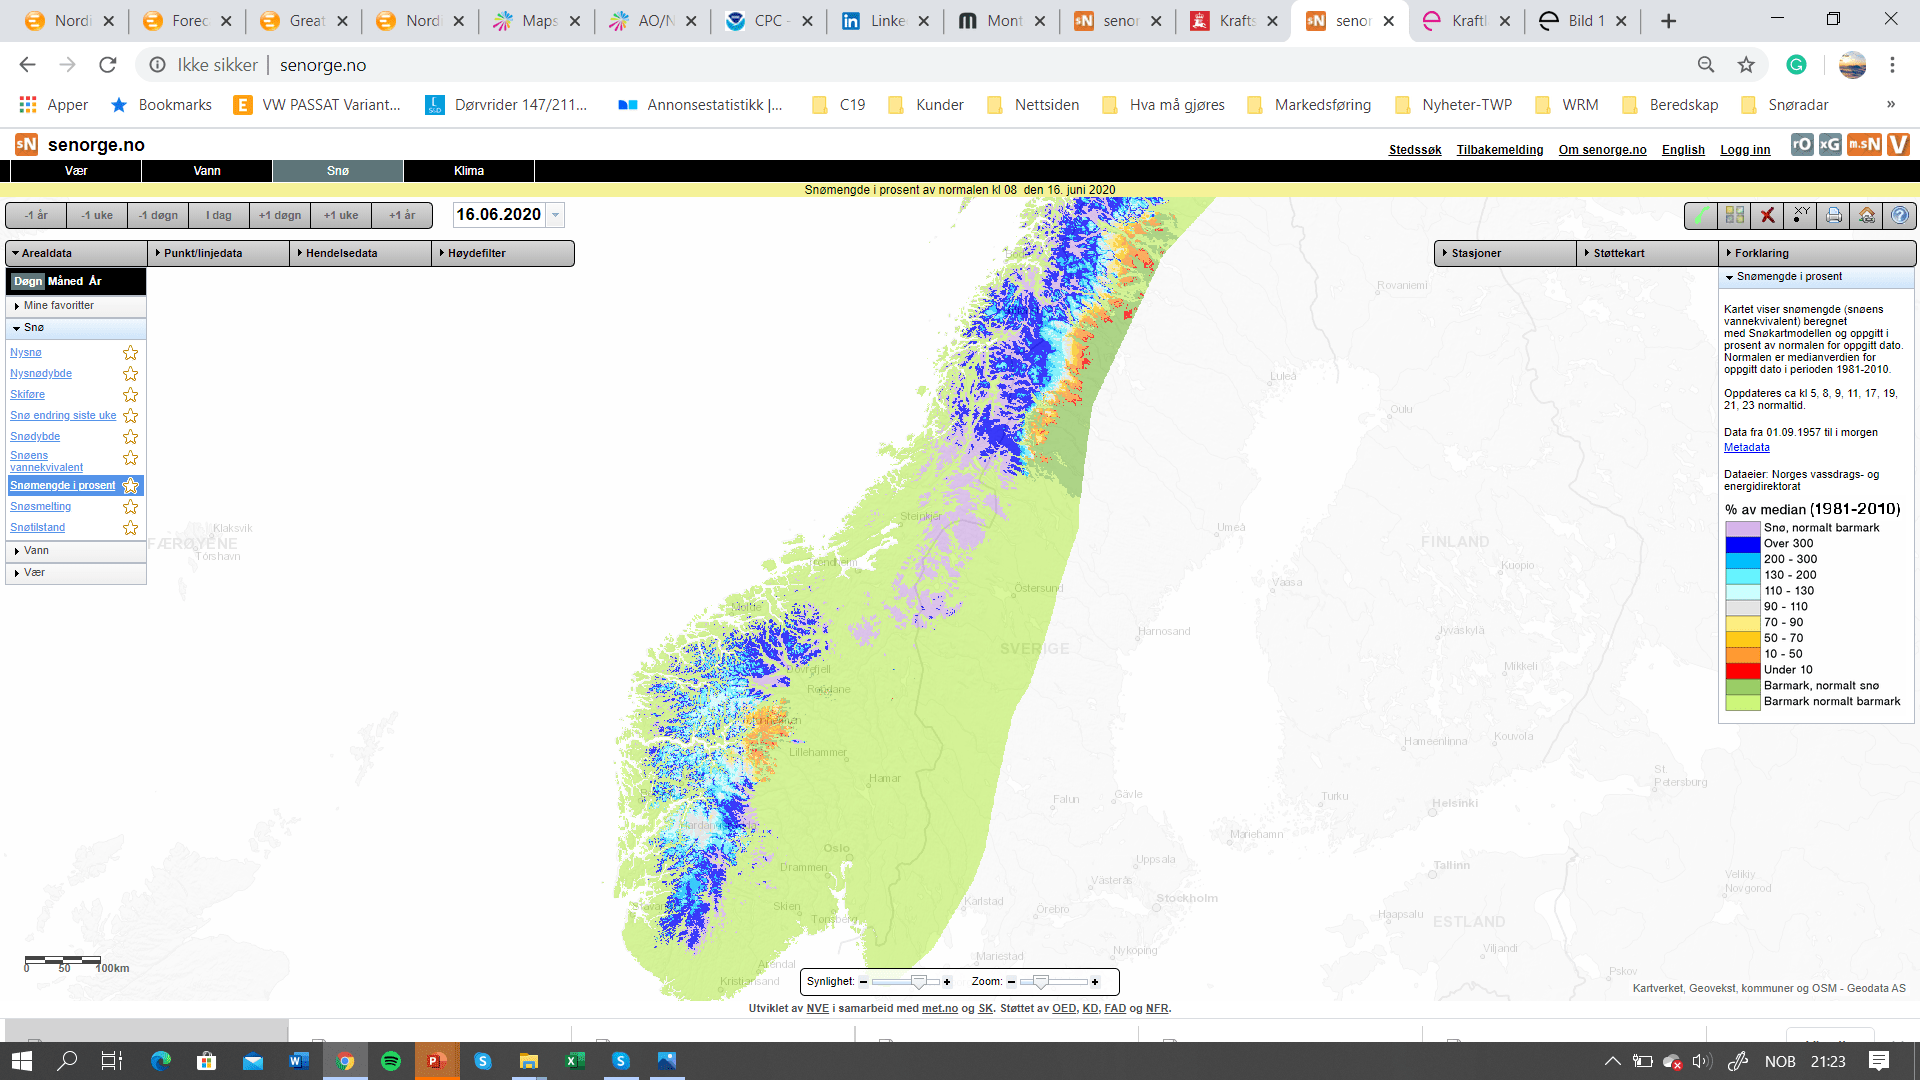Collapse the Snø tree section

click(76, 328)
